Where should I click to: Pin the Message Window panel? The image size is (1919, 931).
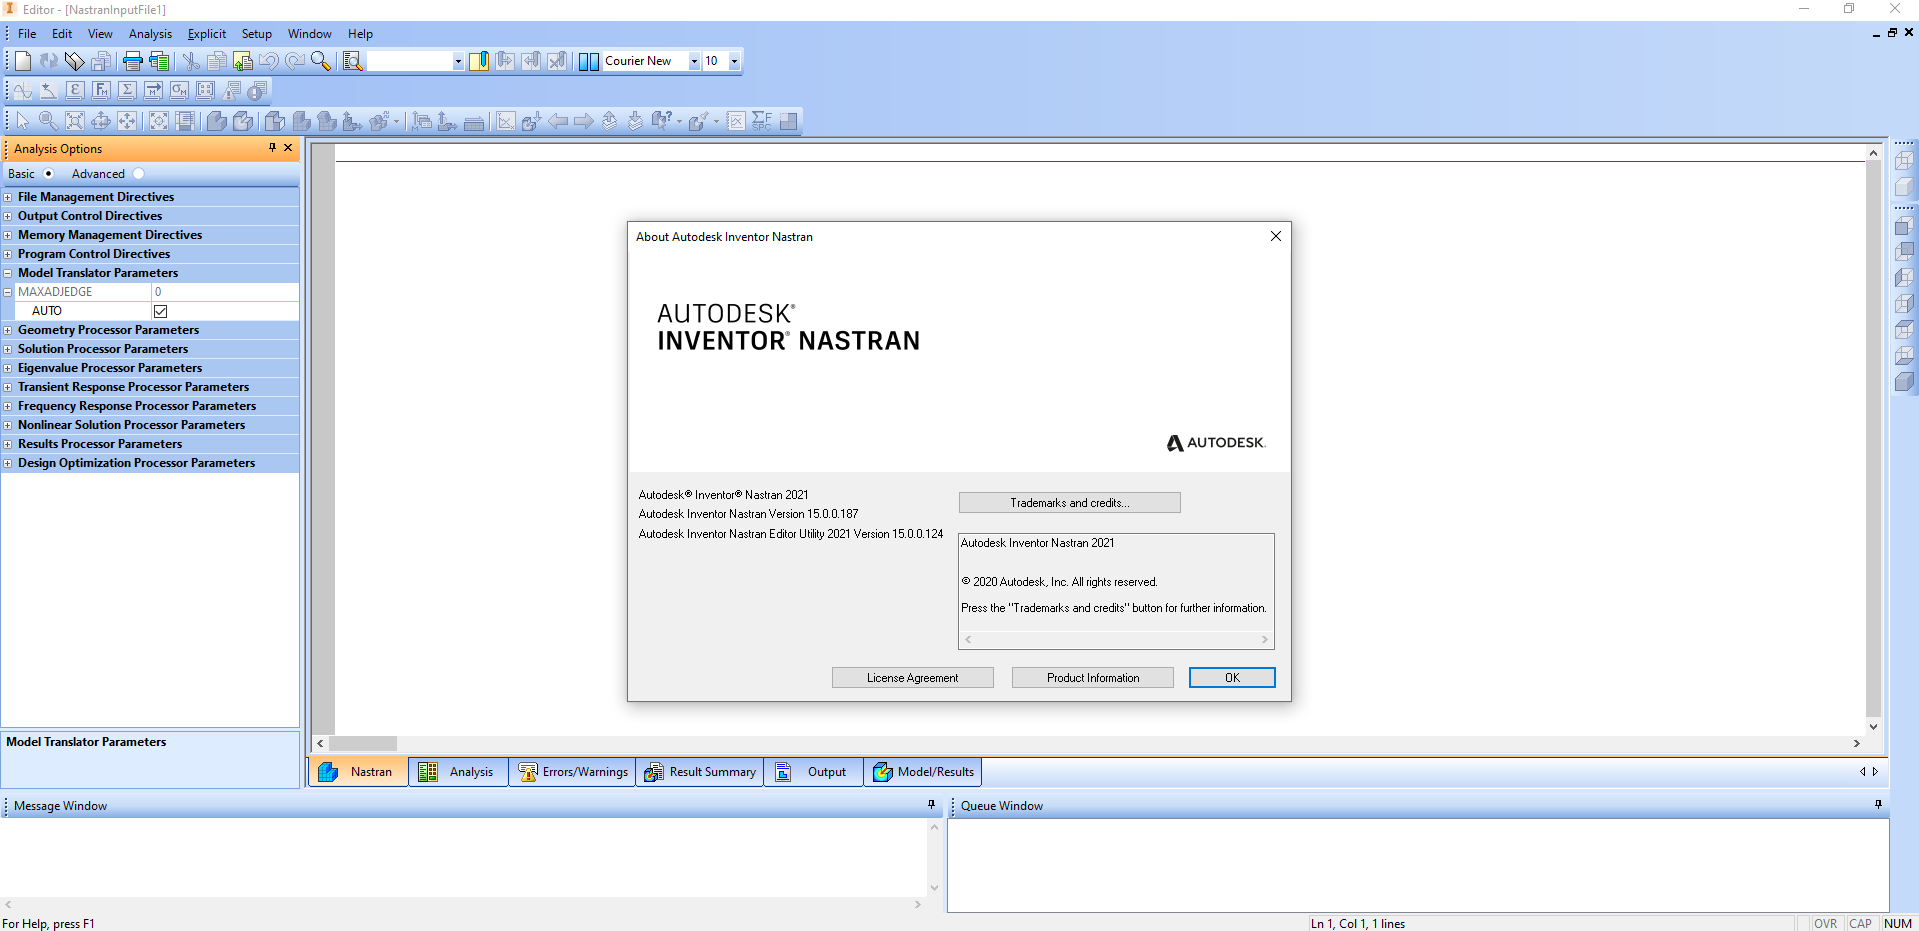point(931,804)
